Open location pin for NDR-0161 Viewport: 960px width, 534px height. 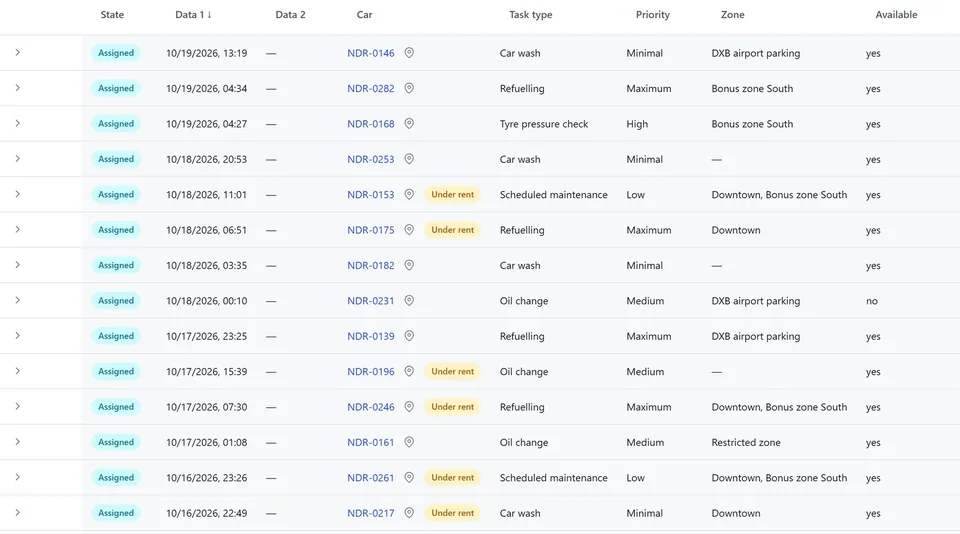point(409,442)
